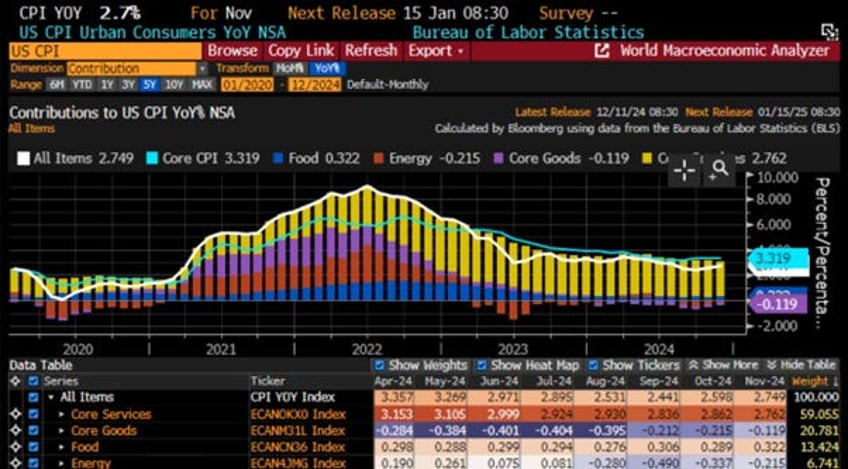The image size is (848, 469).
Task: Click the CPI YOY Index ticker cell
Action: click(293, 398)
